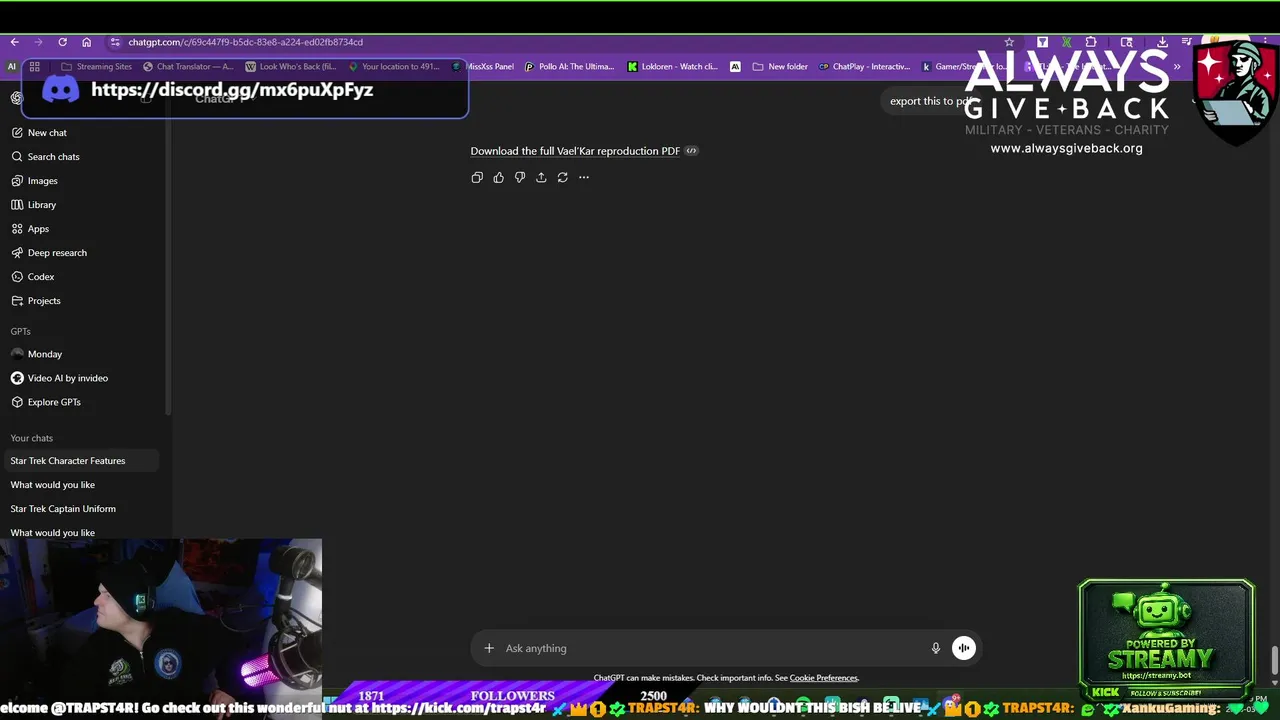Viewport: 1280px width, 720px height.
Task: Open the Star Trek Character Features chat
Action: tap(83, 461)
